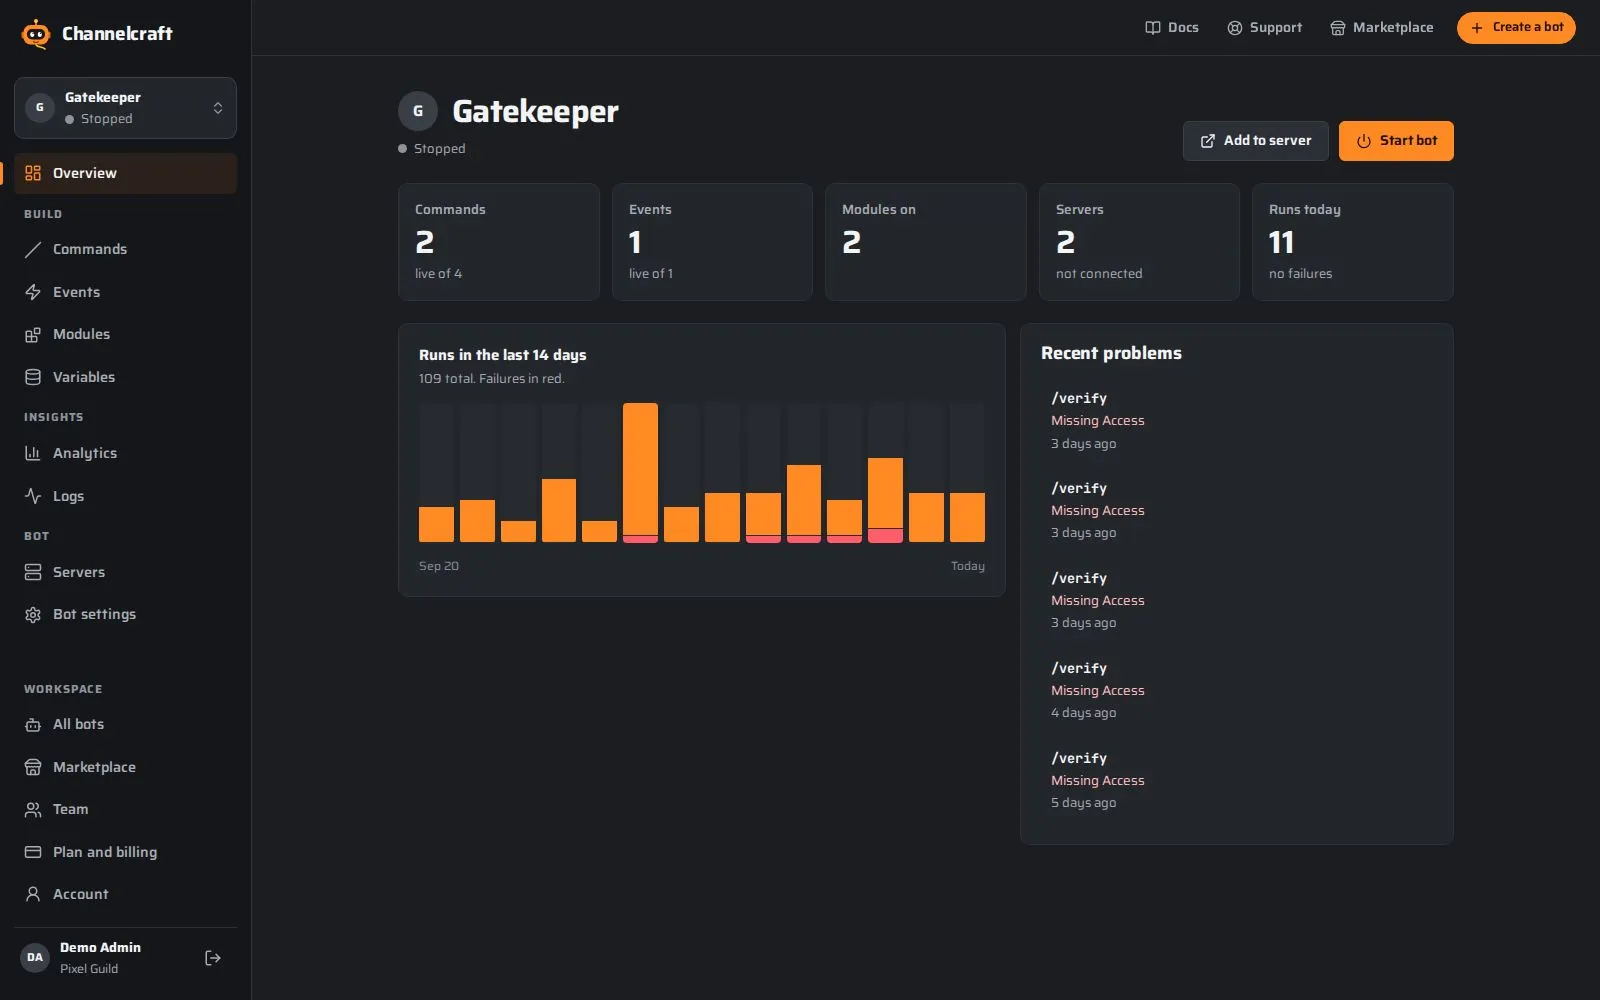Click the Create a bot button
This screenshot has width=1600, height=1000.
[x=1516, y=28]
